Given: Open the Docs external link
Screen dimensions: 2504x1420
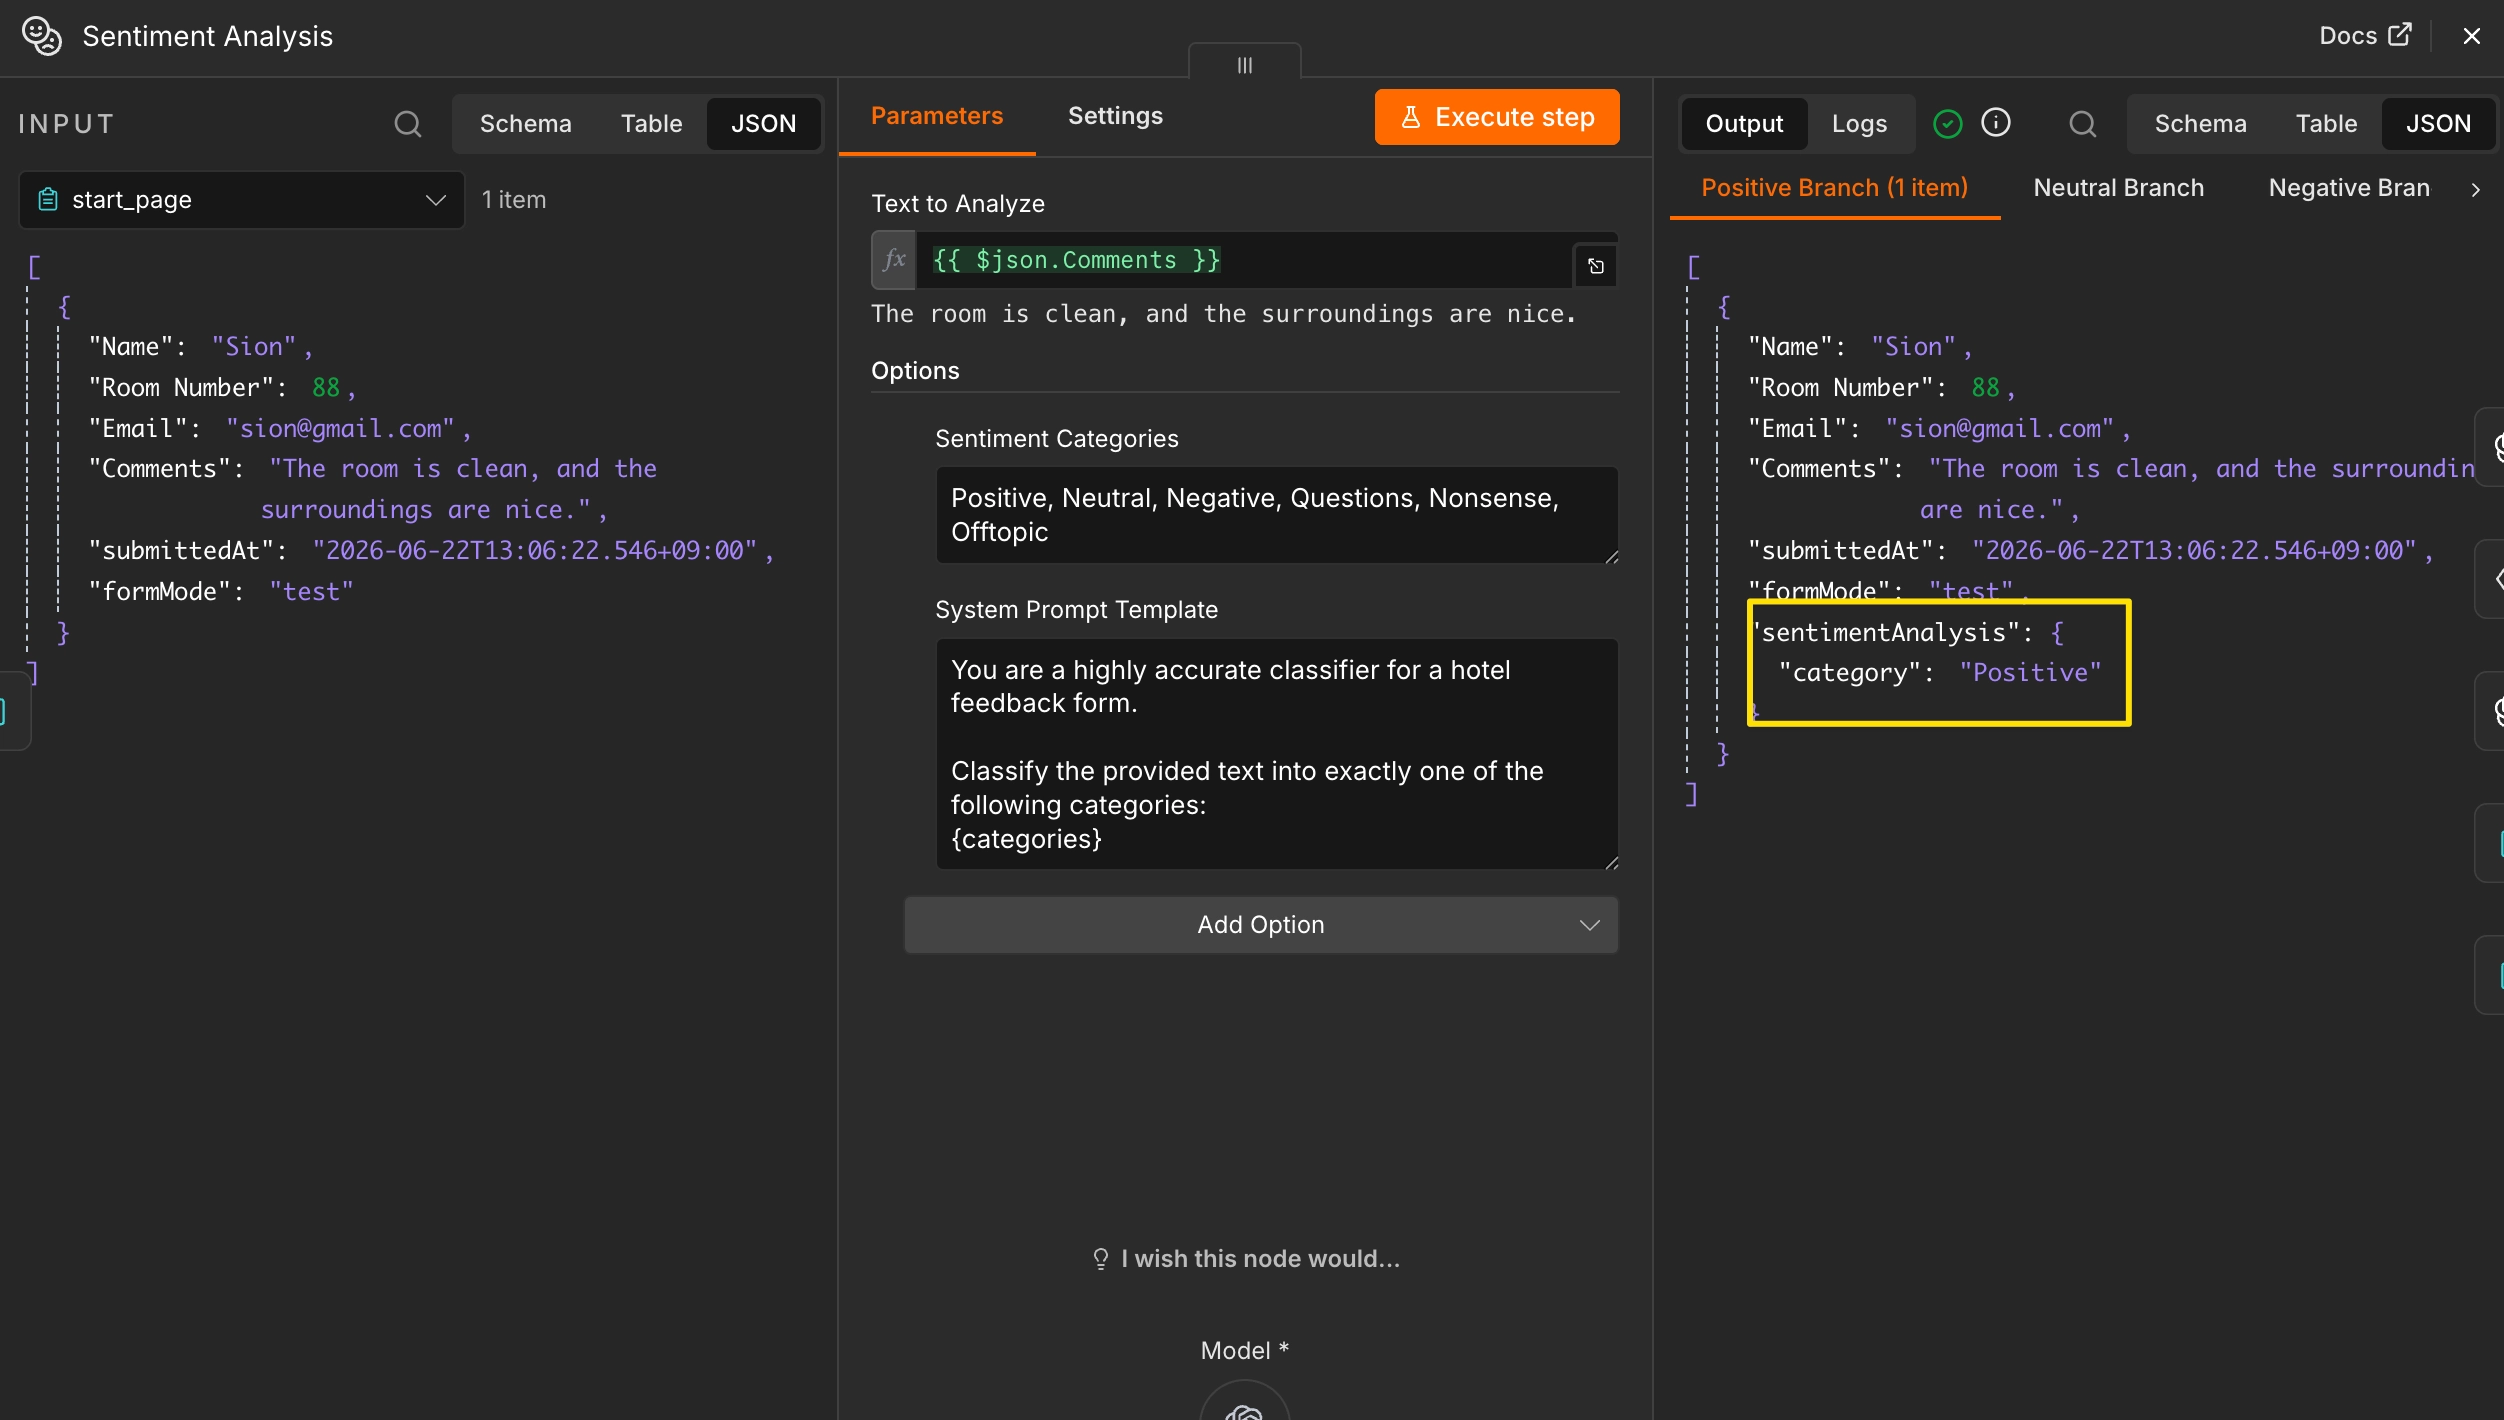Looking at the screenshot, I should click(x=2365, y=36).
